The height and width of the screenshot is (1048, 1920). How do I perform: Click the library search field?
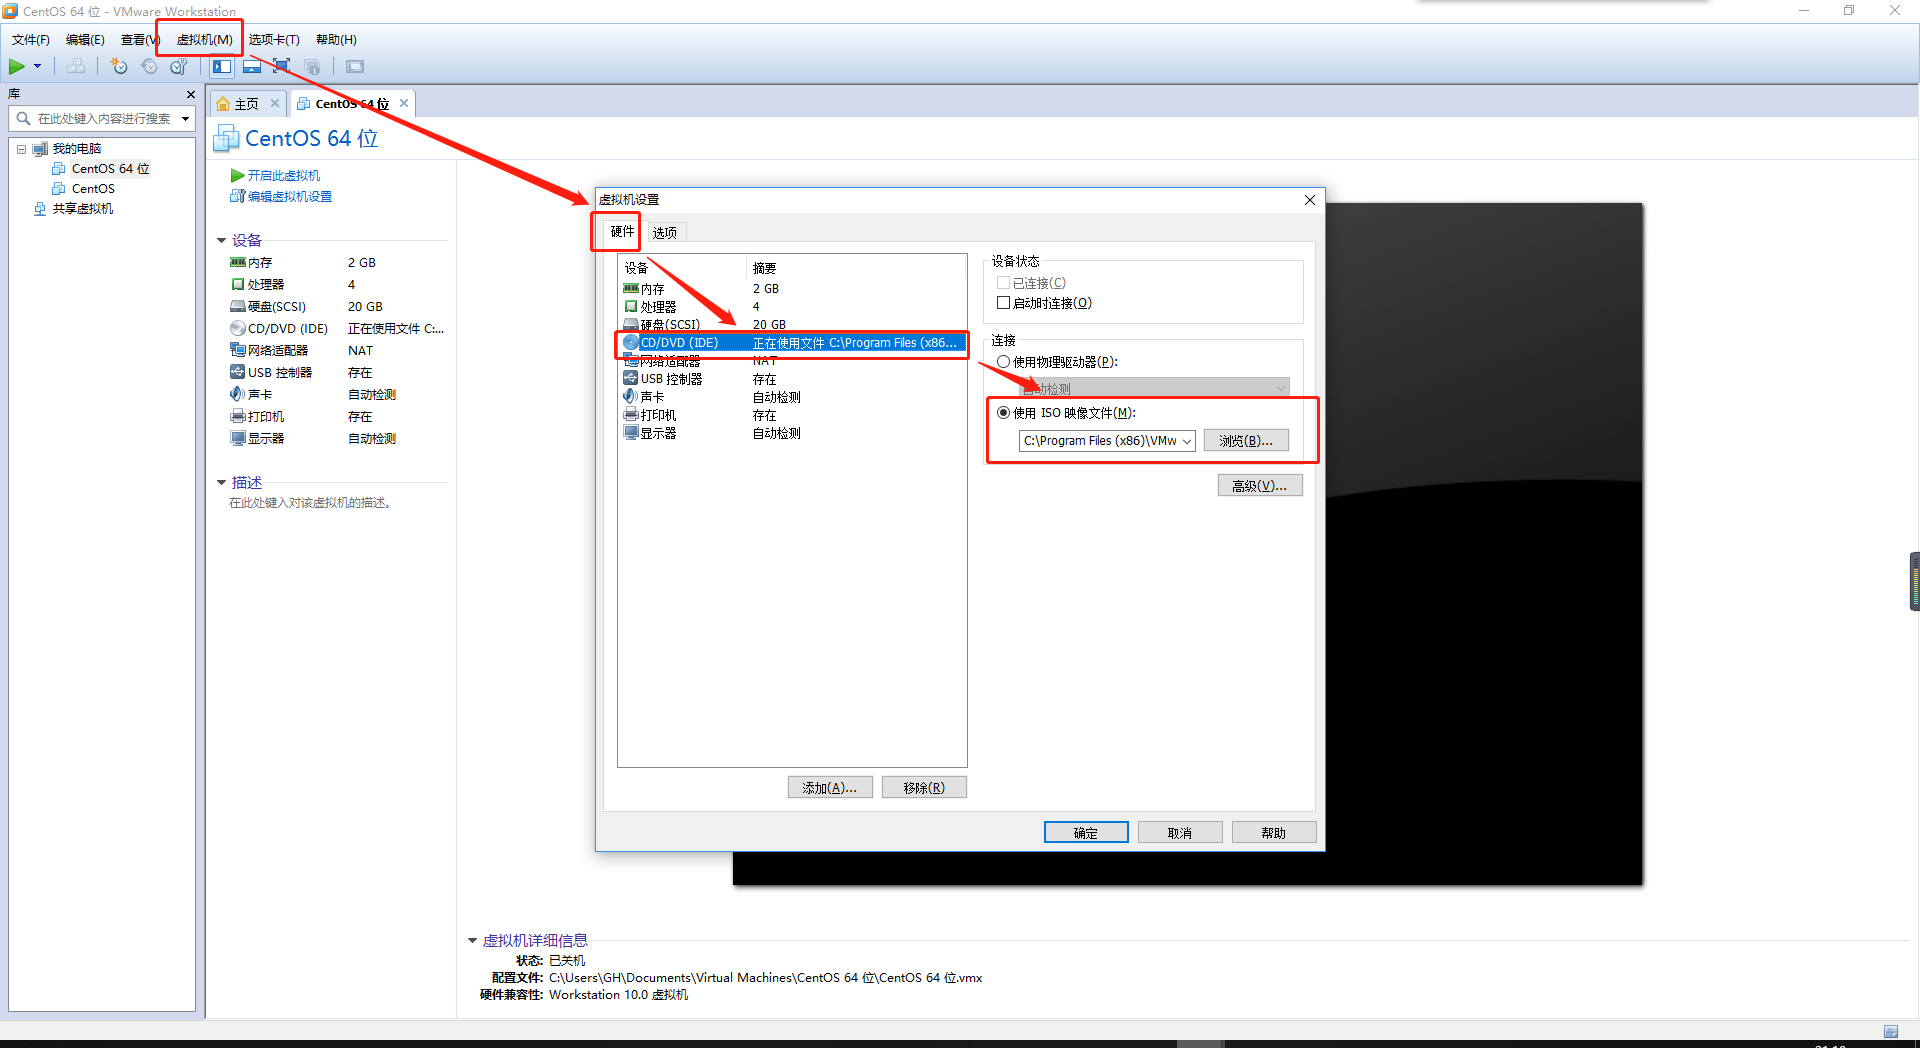103,119
